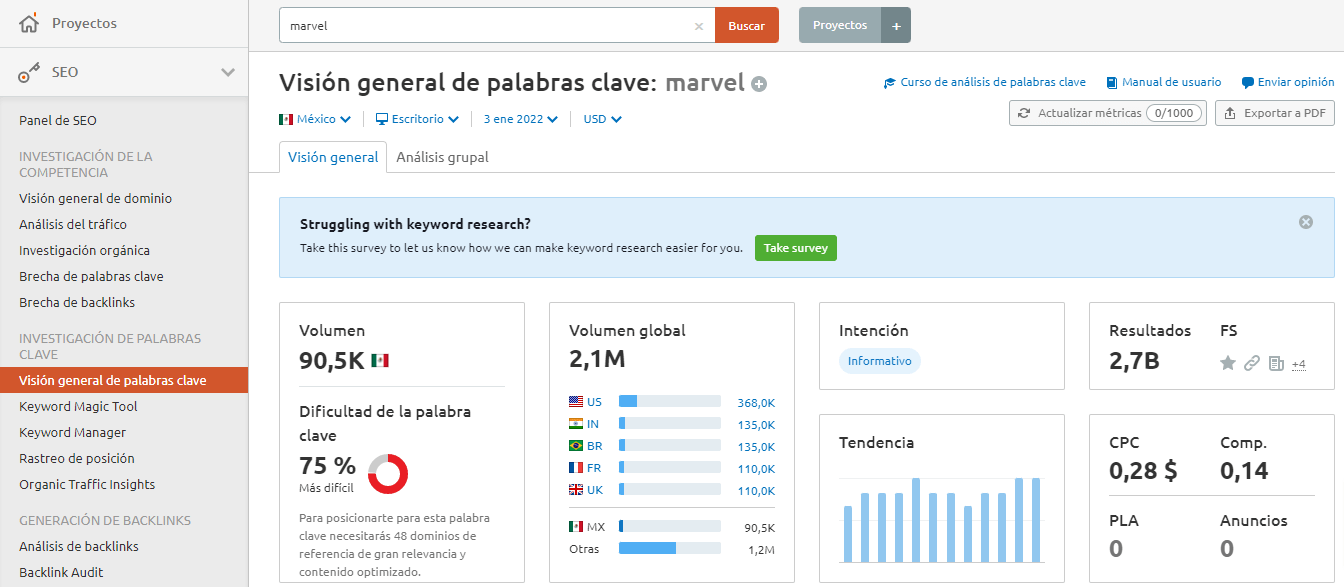Screen dimensions: 1344x587
Task: Open the México country dropdown
Action: (315, 119)
